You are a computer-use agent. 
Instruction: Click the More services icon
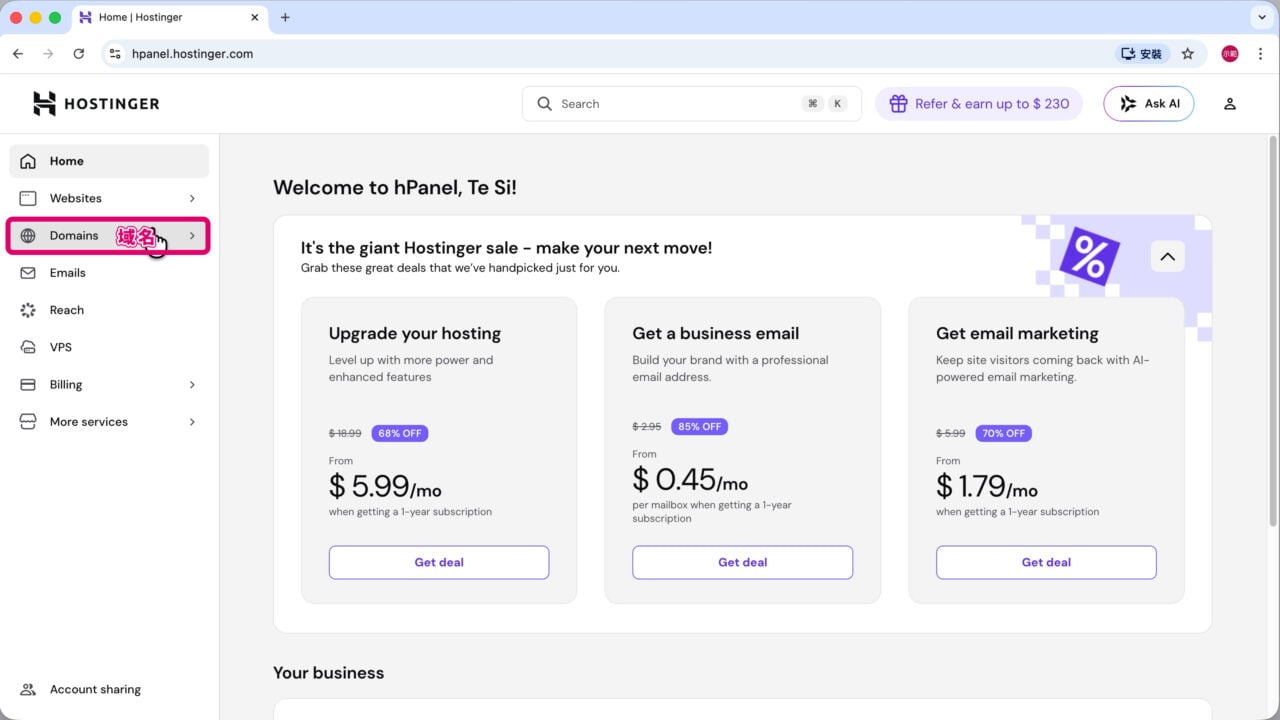point(28,422)
